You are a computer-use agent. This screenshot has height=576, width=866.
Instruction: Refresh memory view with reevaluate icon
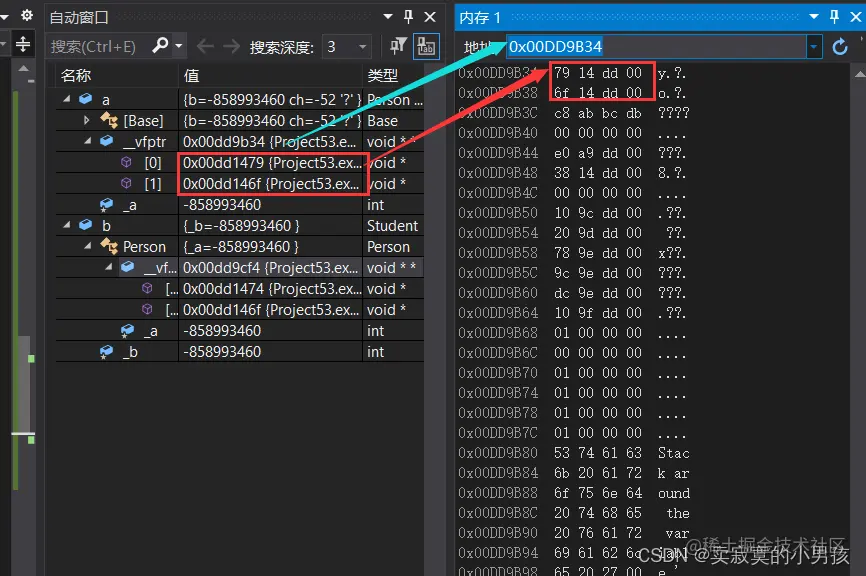pos(840,47)
